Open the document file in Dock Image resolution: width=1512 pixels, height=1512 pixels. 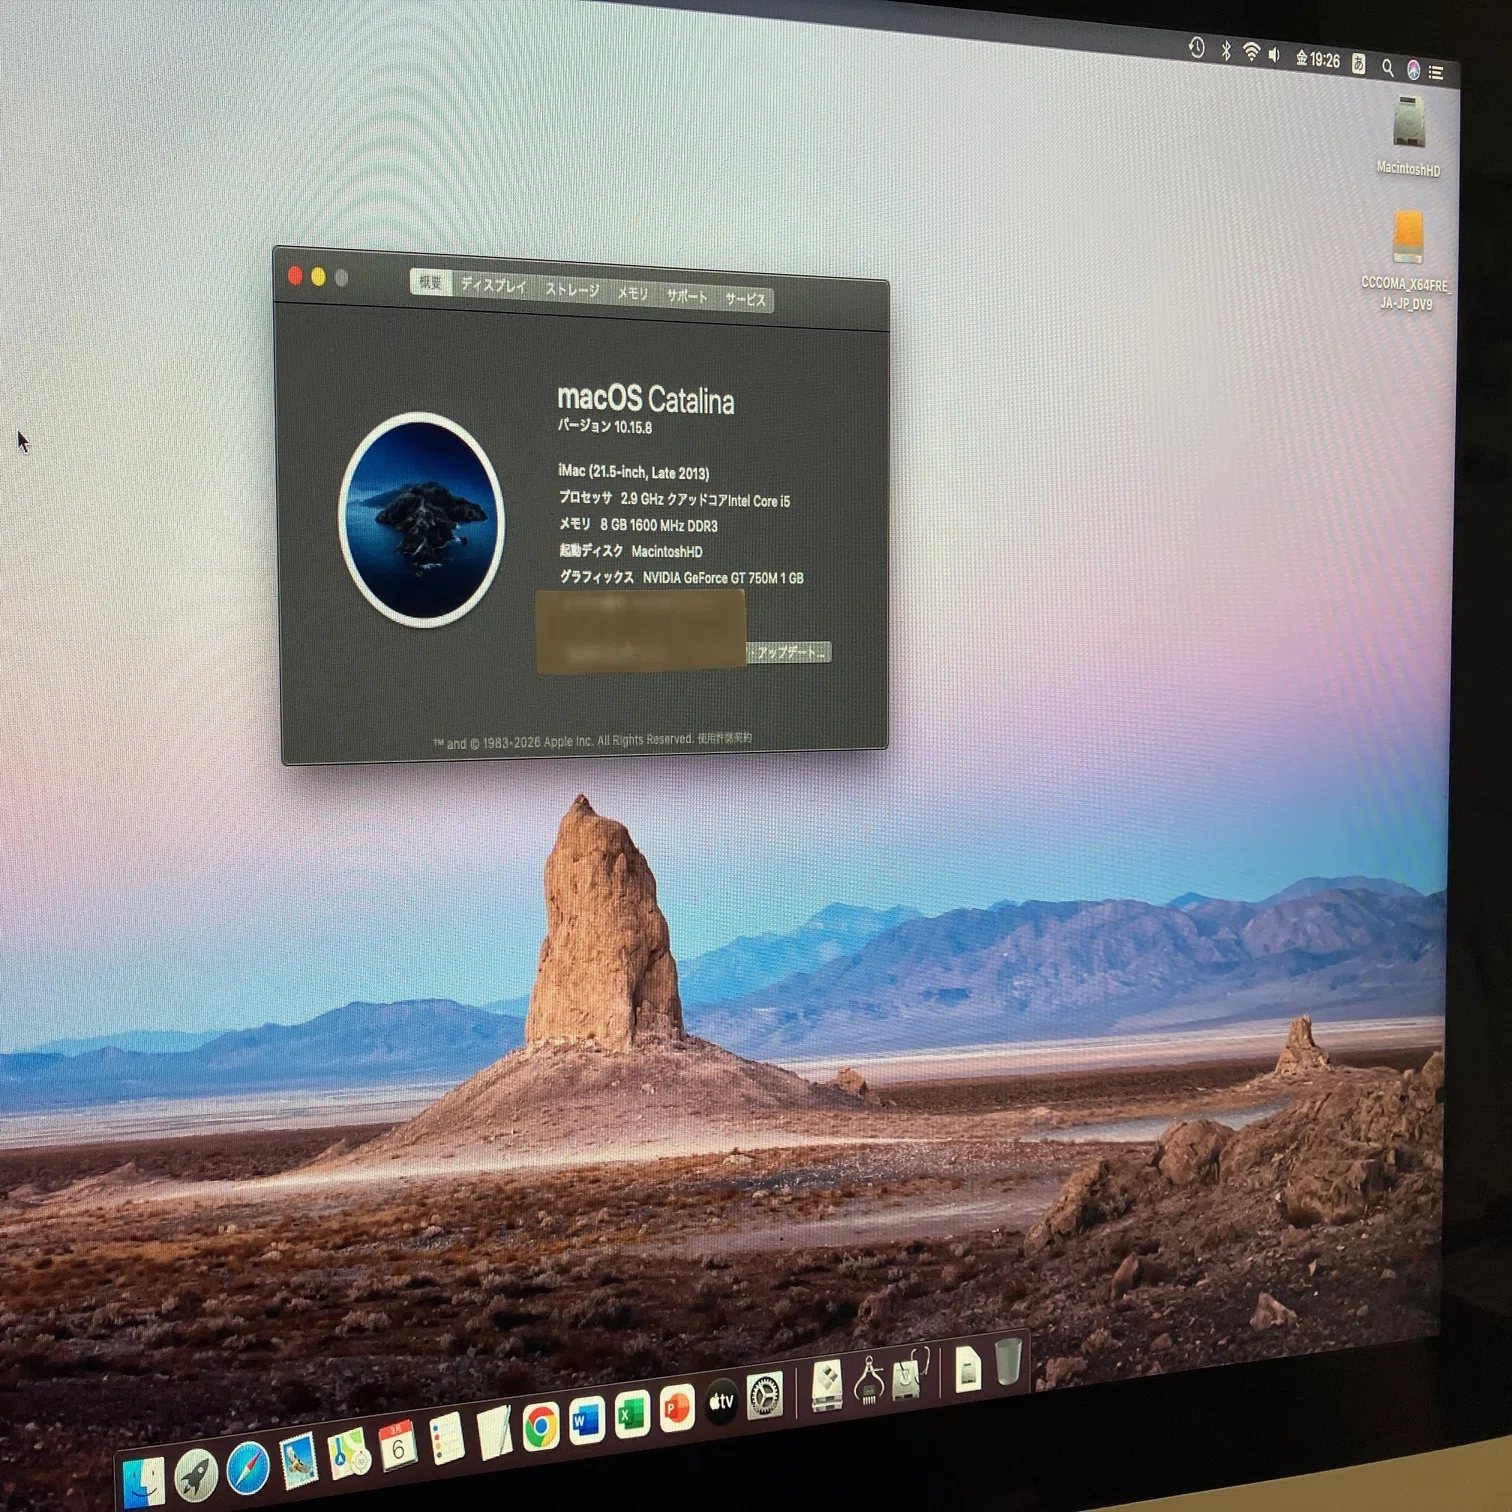[968, 1368]
